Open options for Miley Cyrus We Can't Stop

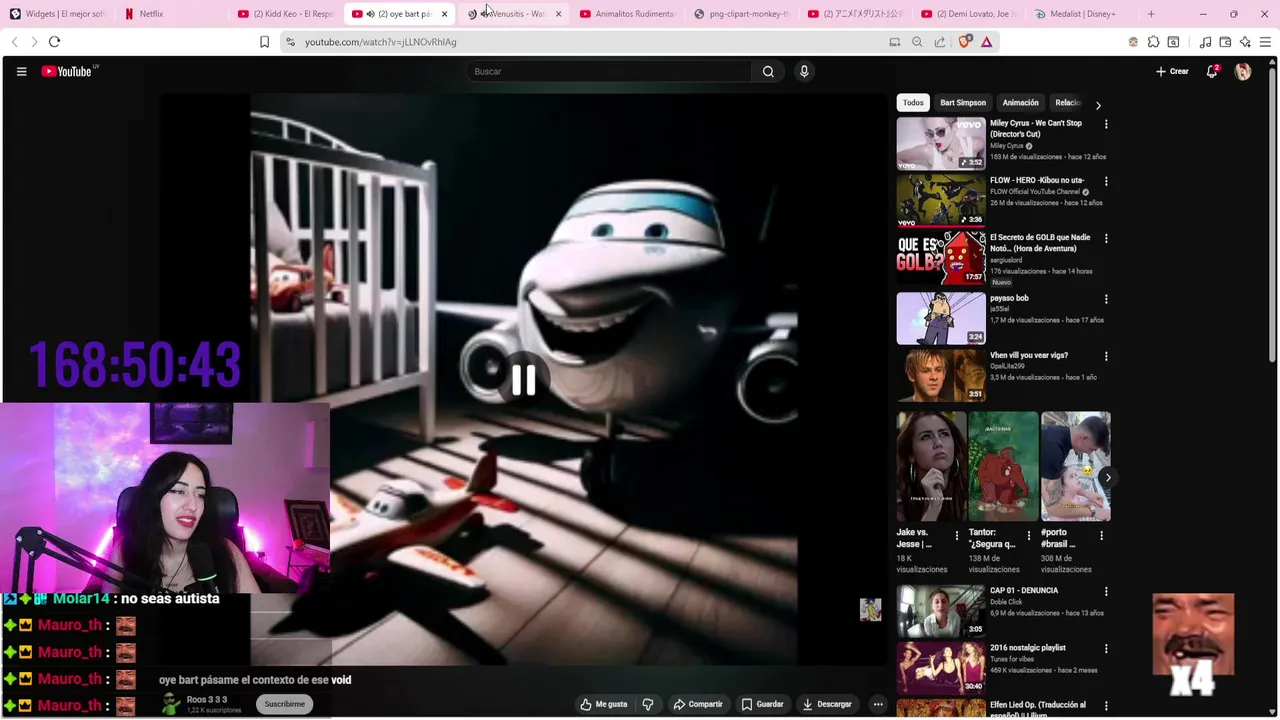(1106, 124)
